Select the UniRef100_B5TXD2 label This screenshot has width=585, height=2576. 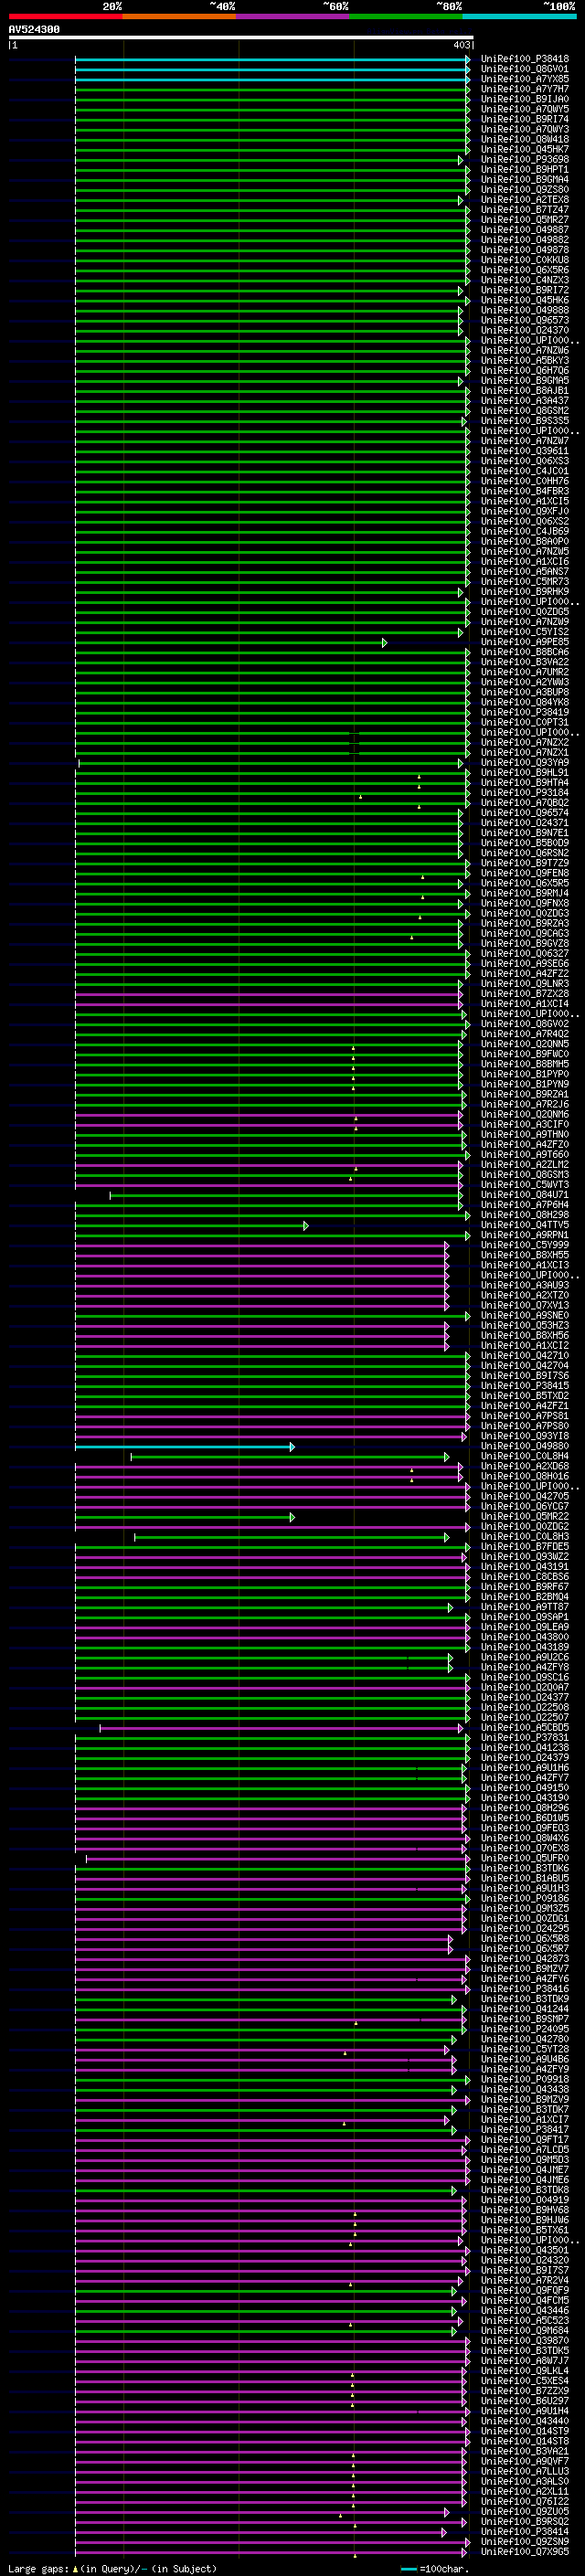click(x=525, y=1396)
